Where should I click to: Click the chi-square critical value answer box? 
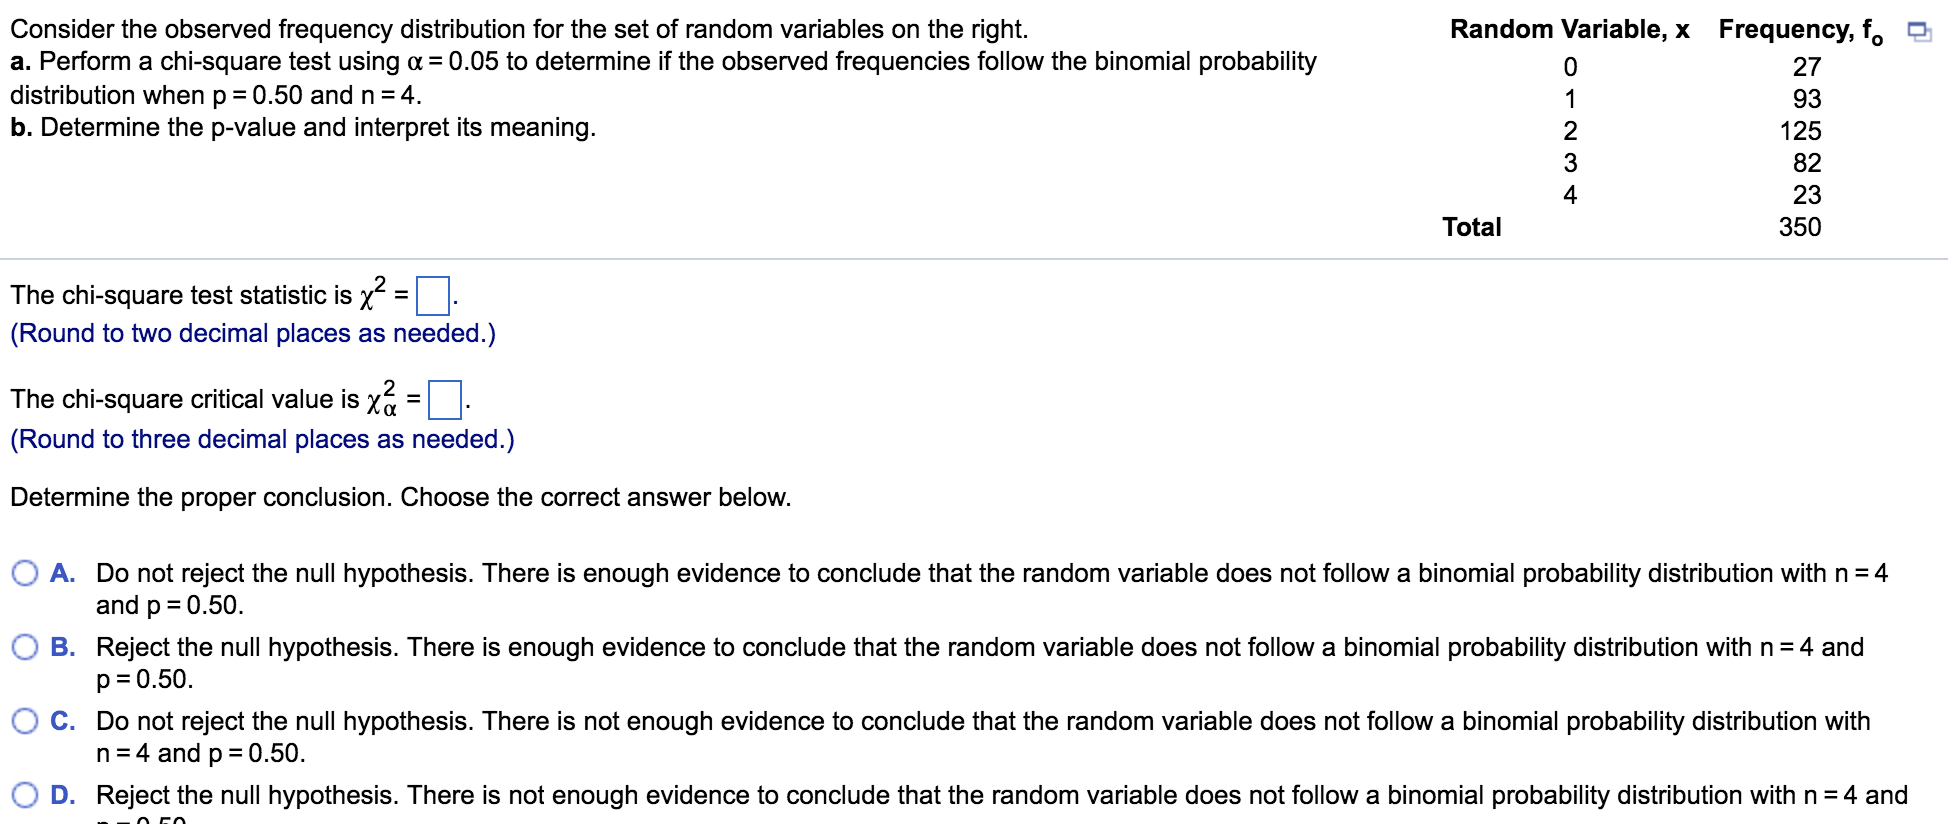coord(444,399)
